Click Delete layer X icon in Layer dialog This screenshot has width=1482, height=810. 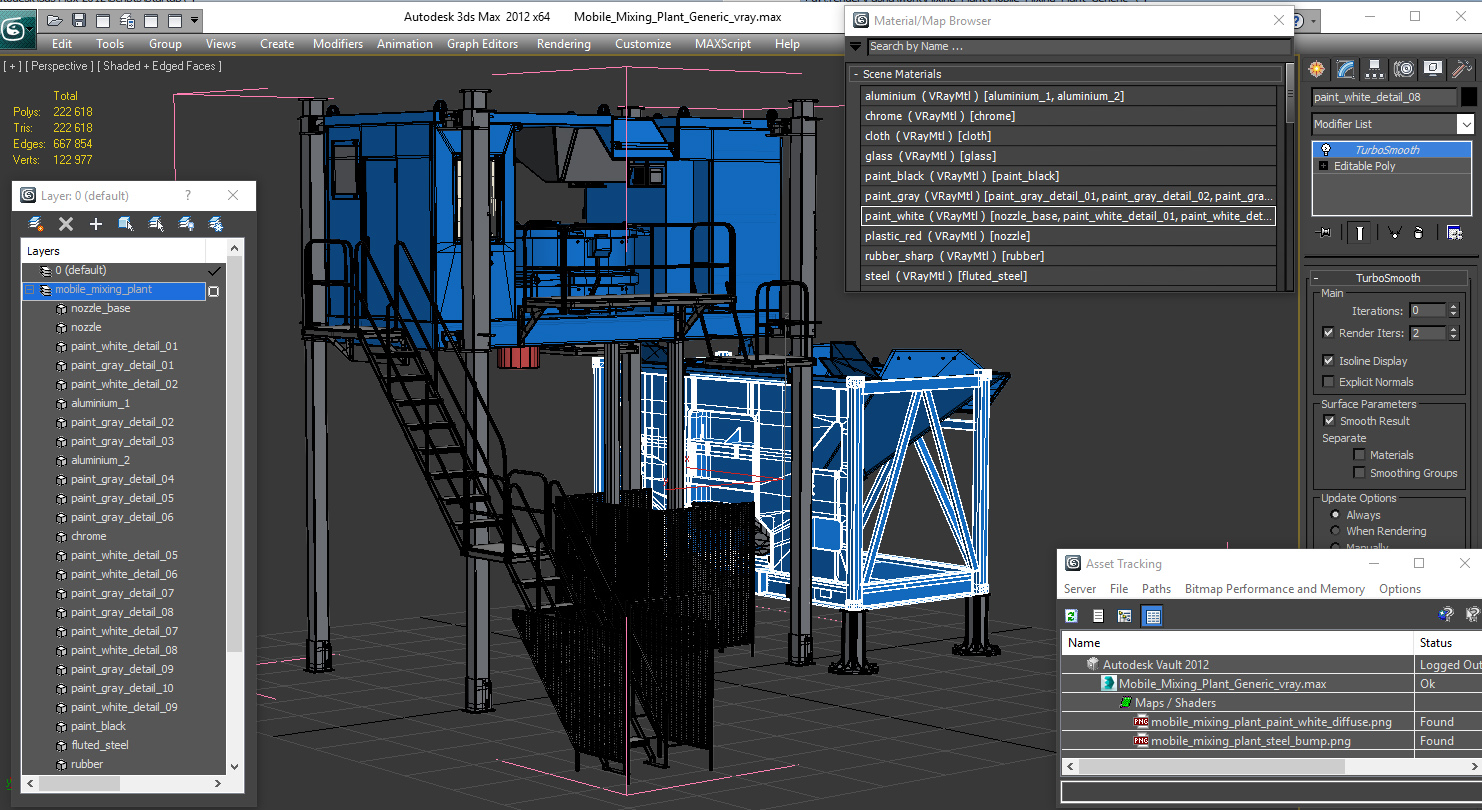(x=66, y=224)
